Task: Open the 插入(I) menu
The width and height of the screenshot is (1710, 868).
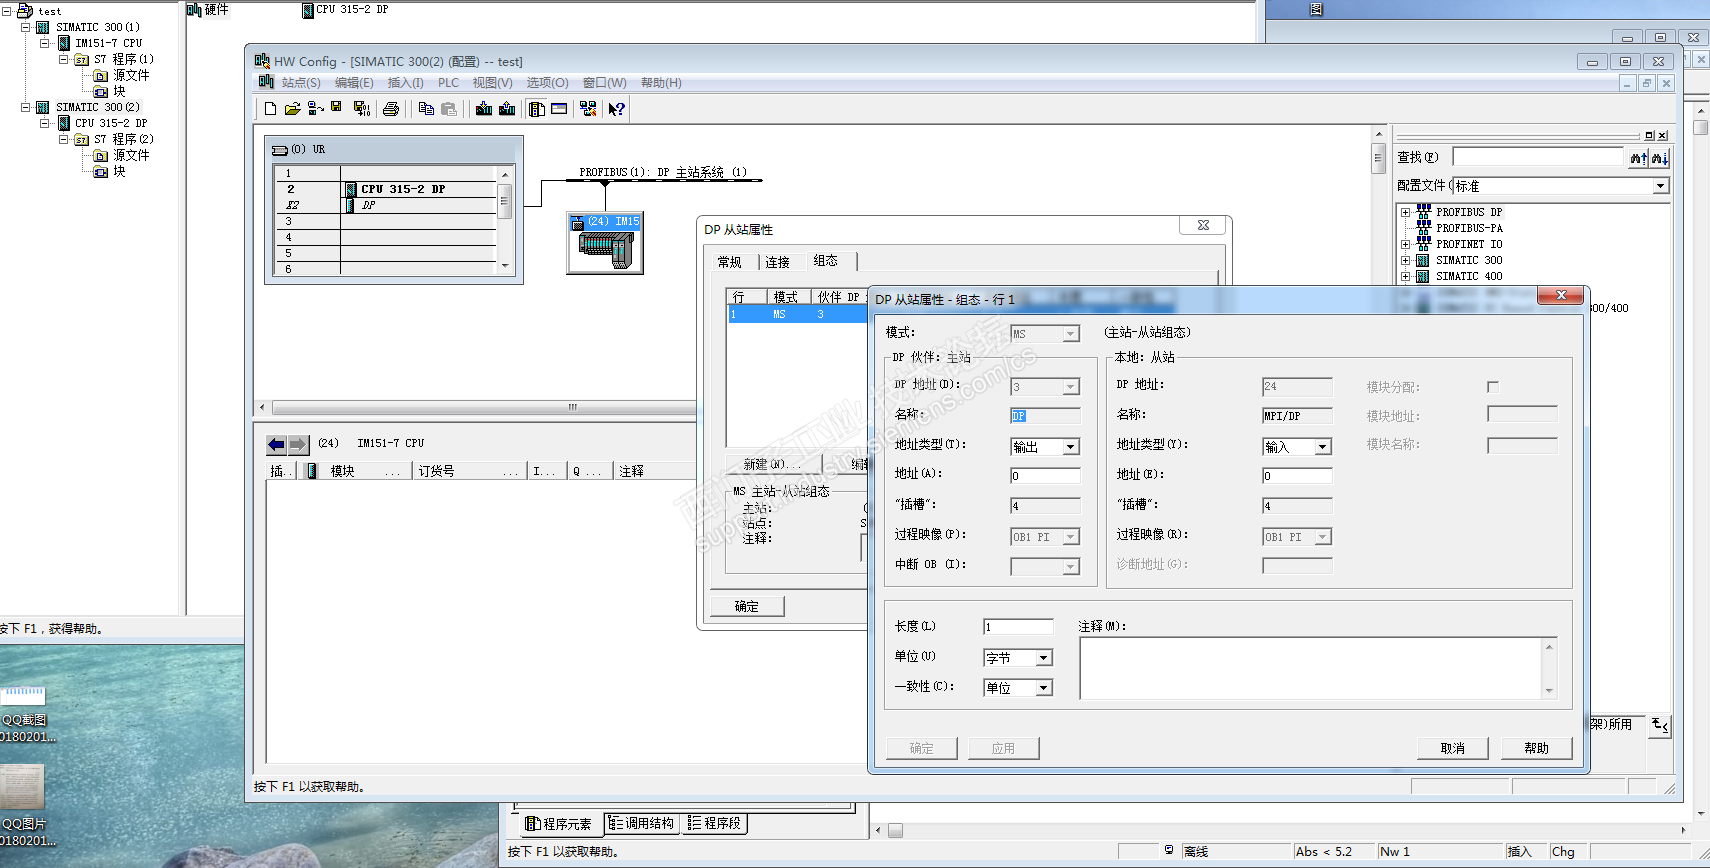Action: pos(405,83)
